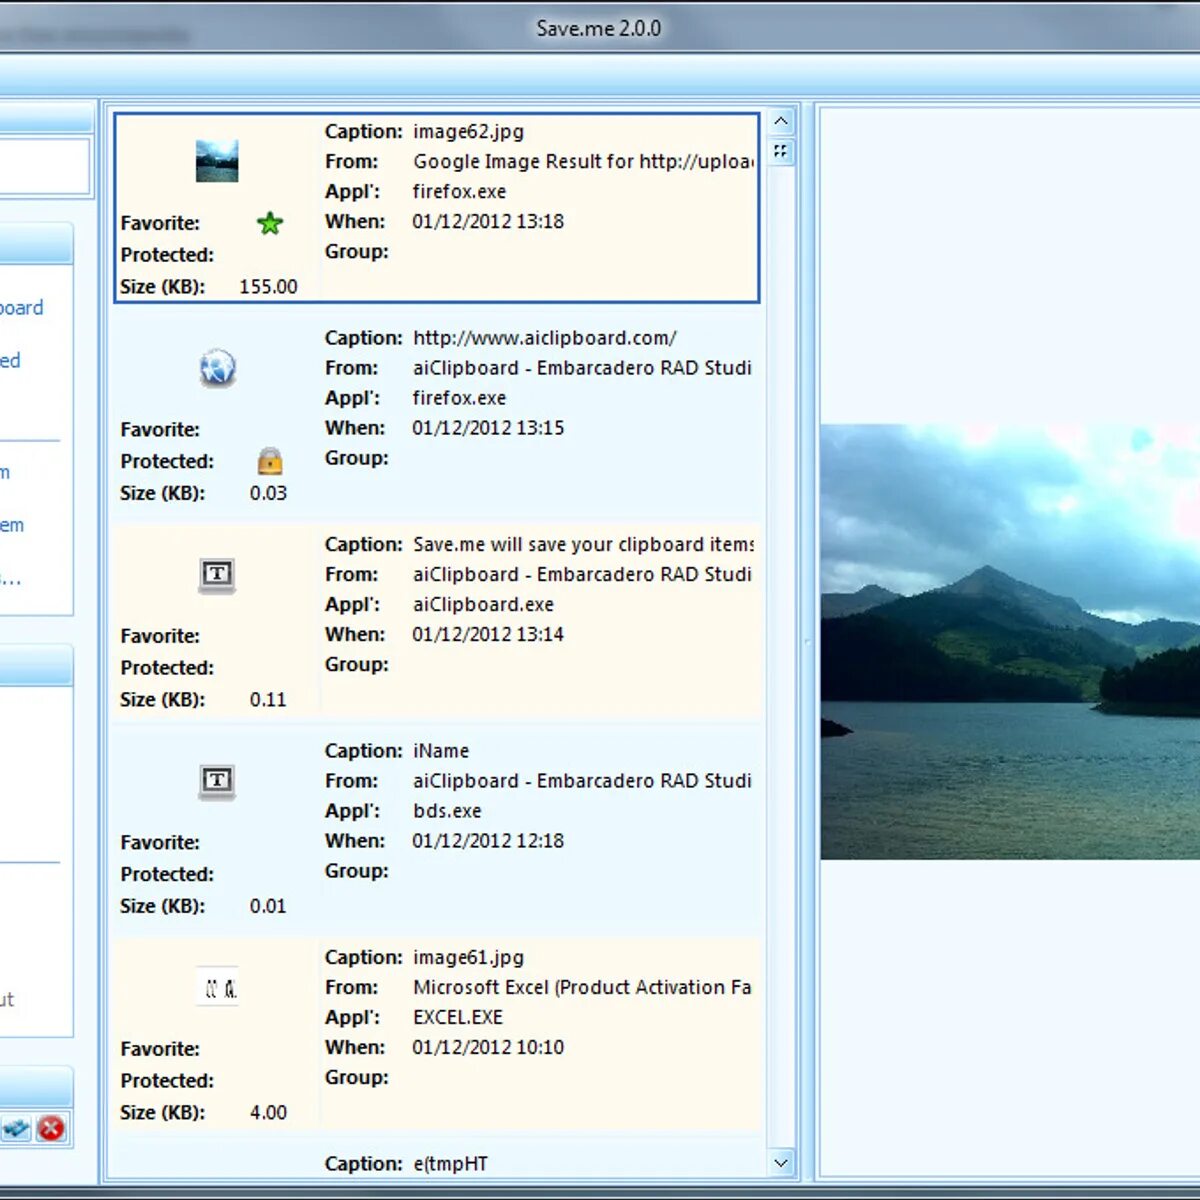1200x1200 pixels.
Task: Click the date '01/12/2012 10:10'
Action: tap(488, 1048)
